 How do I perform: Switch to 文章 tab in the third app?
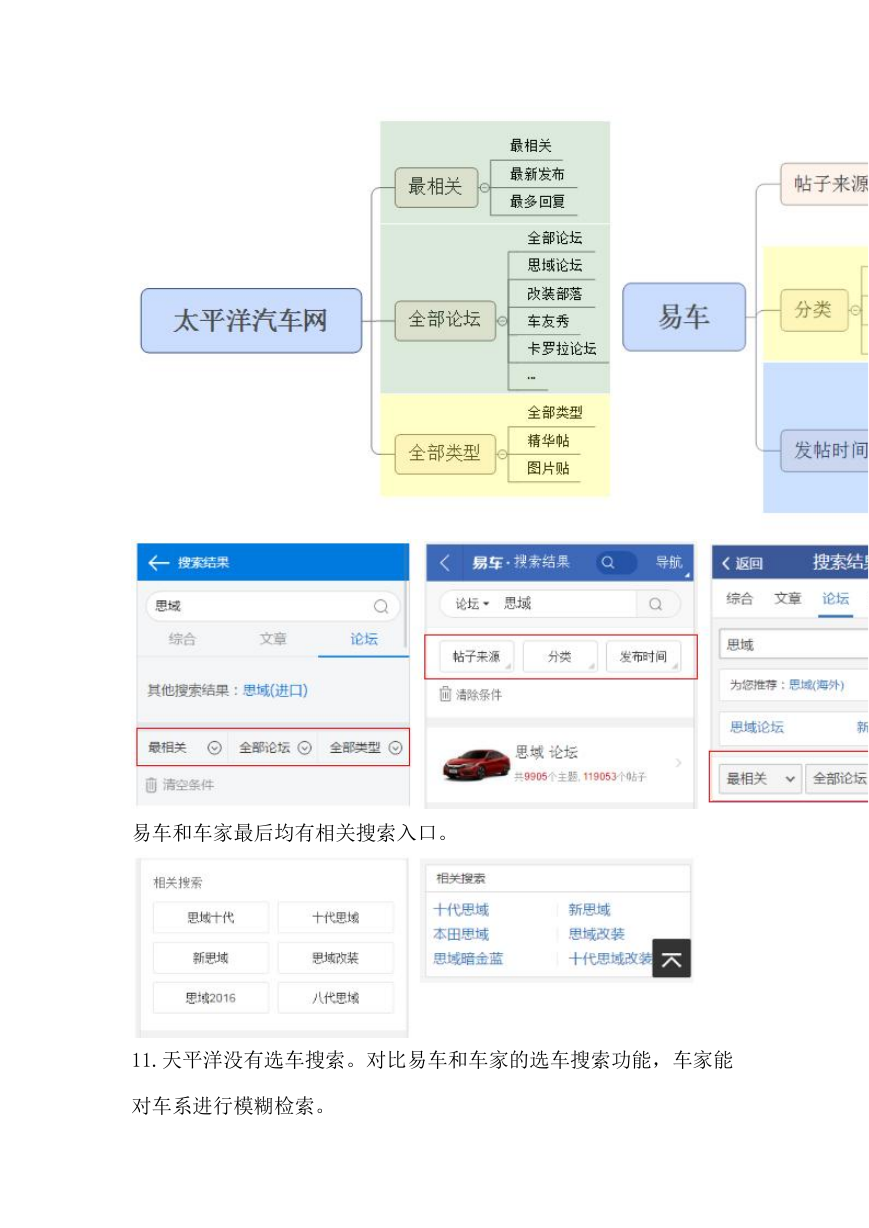tap(788, 598)
